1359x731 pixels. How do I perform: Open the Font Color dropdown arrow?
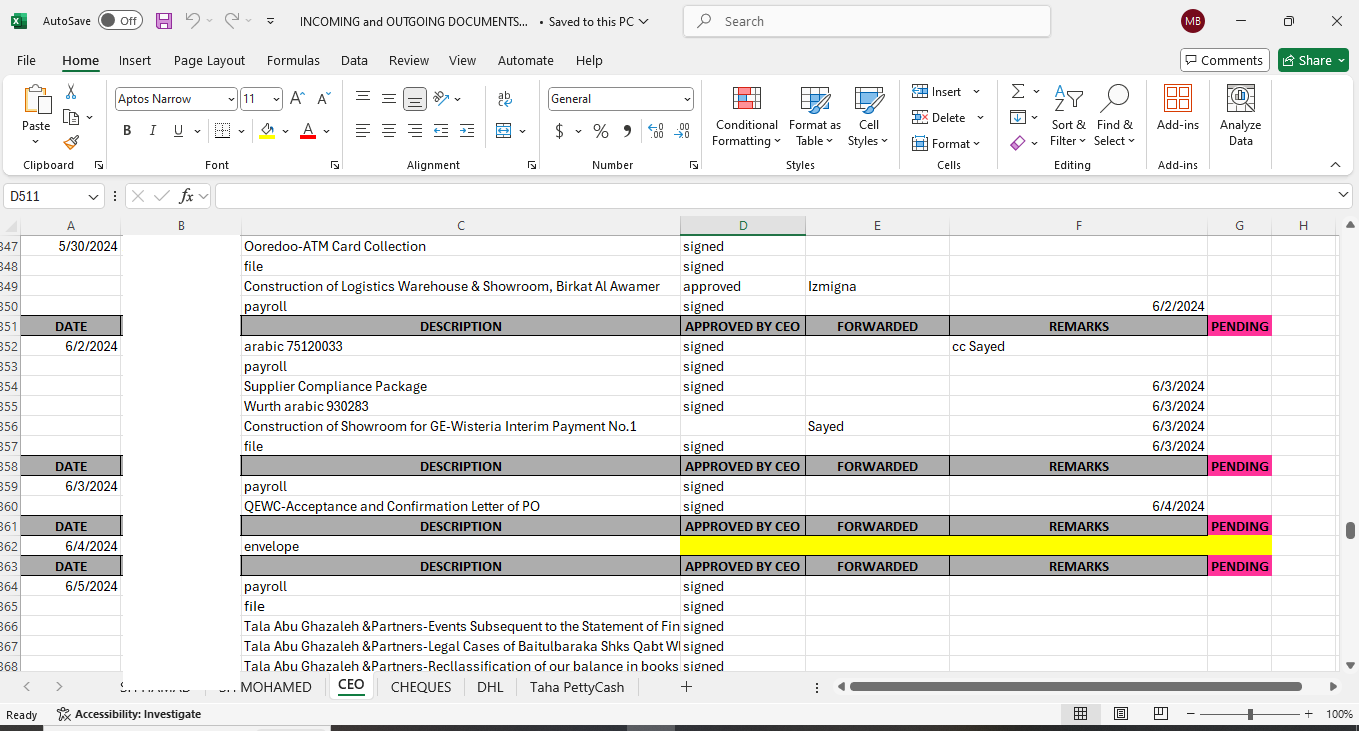pyautogui.click(x=327, y=131)
